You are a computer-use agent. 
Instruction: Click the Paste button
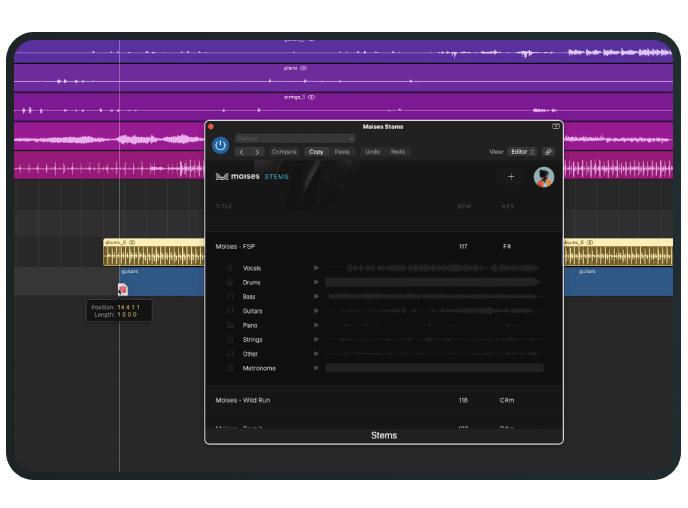tap(342, 152)
